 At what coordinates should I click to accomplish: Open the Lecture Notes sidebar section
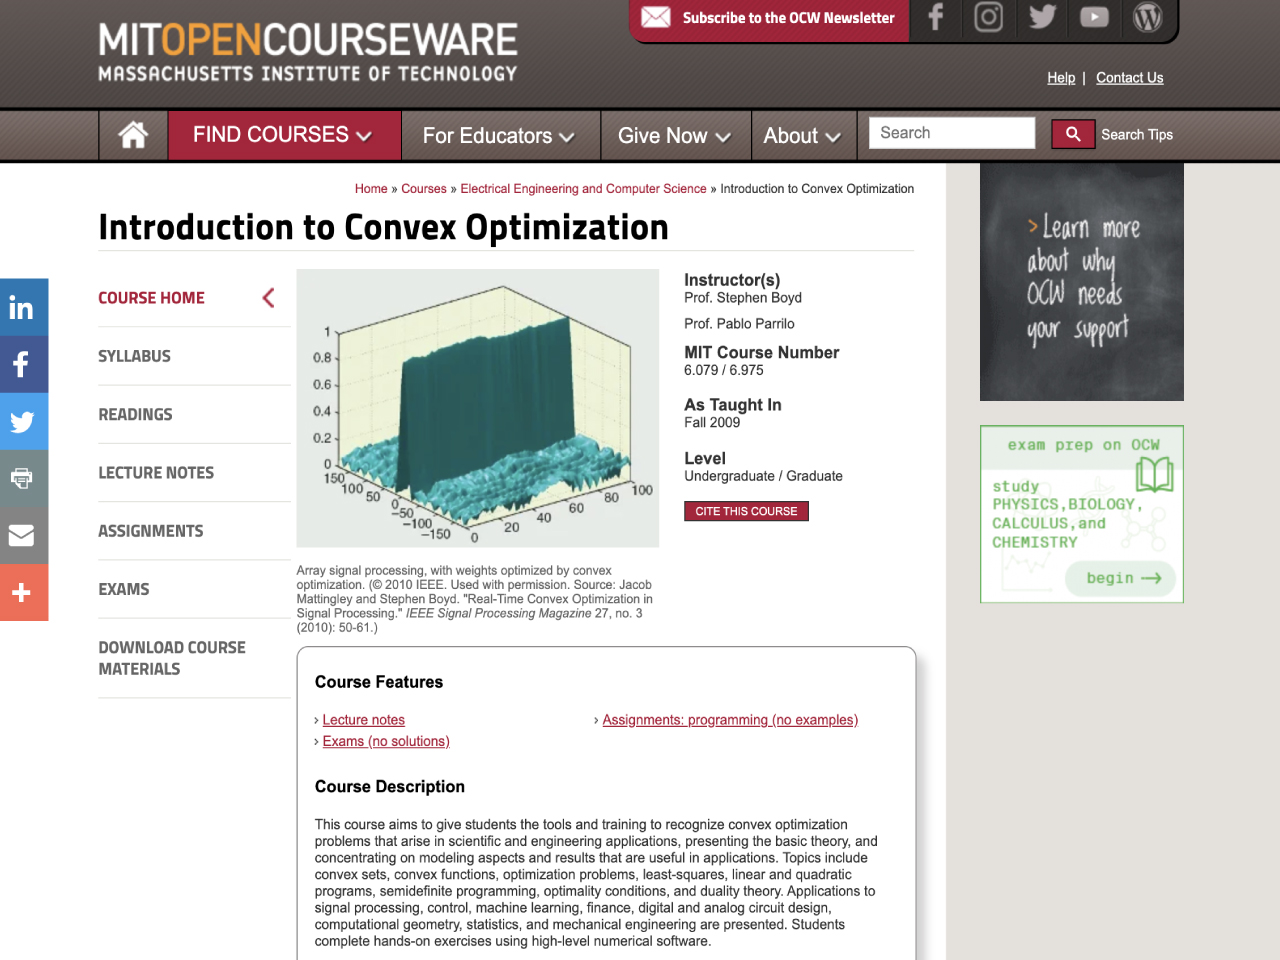click(156, 473)
